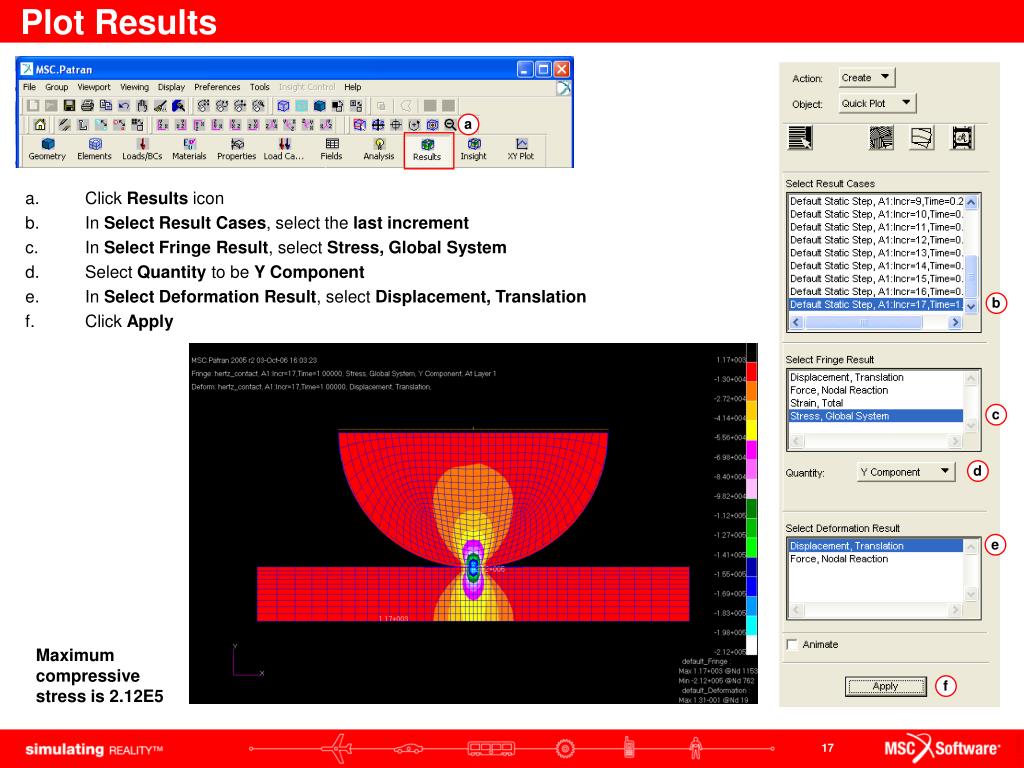The image size is (1024, 768).
Task: Click the Save floppy-disk toolbar icon
Action: pos(69,105)
